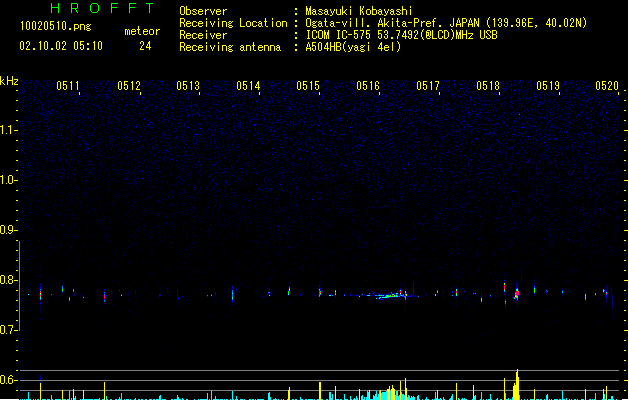Click the Receiving antenna label
Image resolution: width=629 pixels, height=400 pixels.
click(230, 47)
